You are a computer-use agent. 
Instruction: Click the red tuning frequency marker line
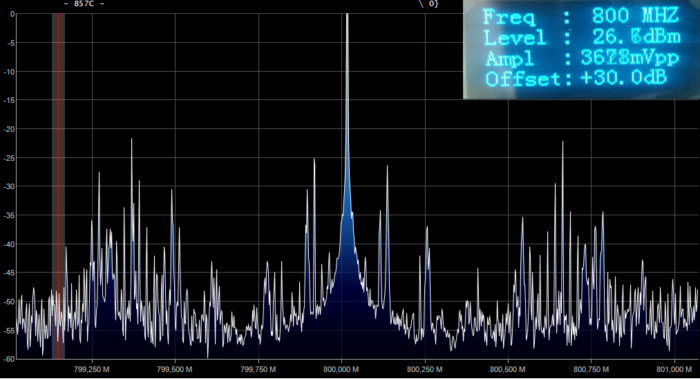(x=58, y=186)
